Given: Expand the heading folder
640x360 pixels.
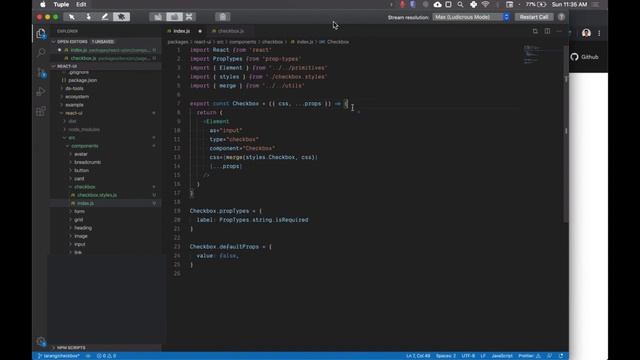Looking at the screenshot, I should click(x=83, y=228).
